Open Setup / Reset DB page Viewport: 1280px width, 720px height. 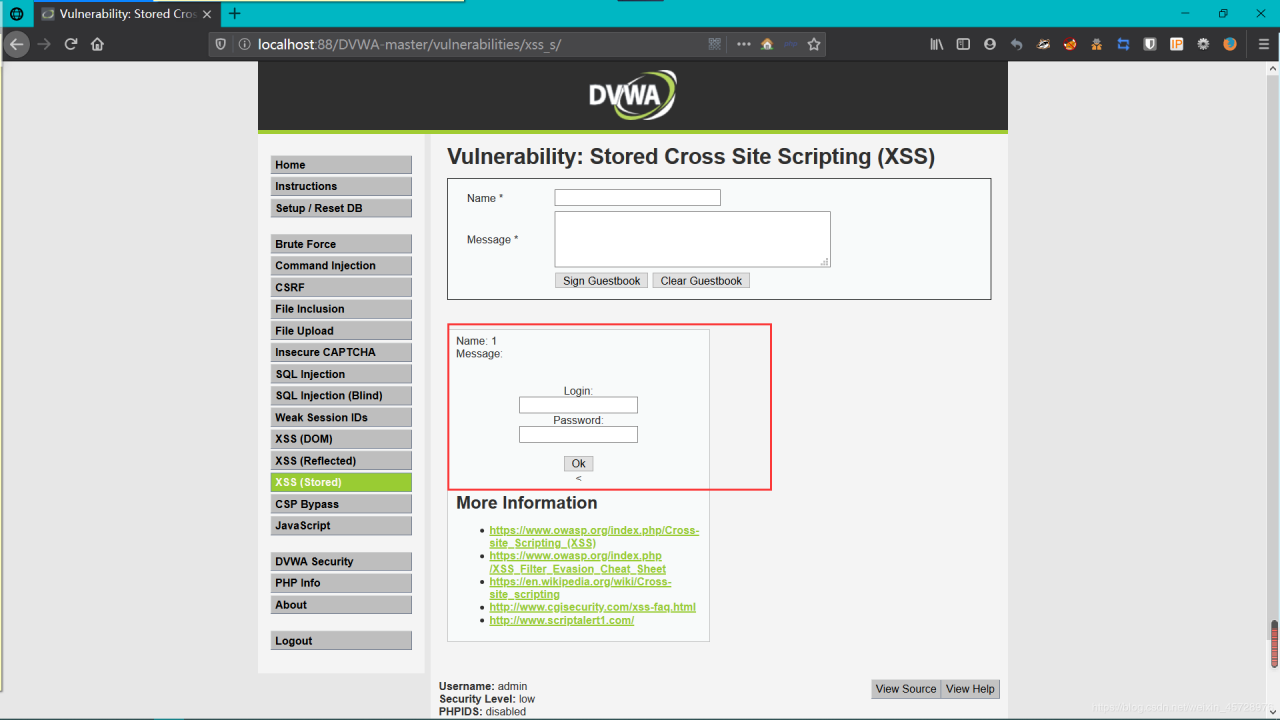click(x=341, y=208)
